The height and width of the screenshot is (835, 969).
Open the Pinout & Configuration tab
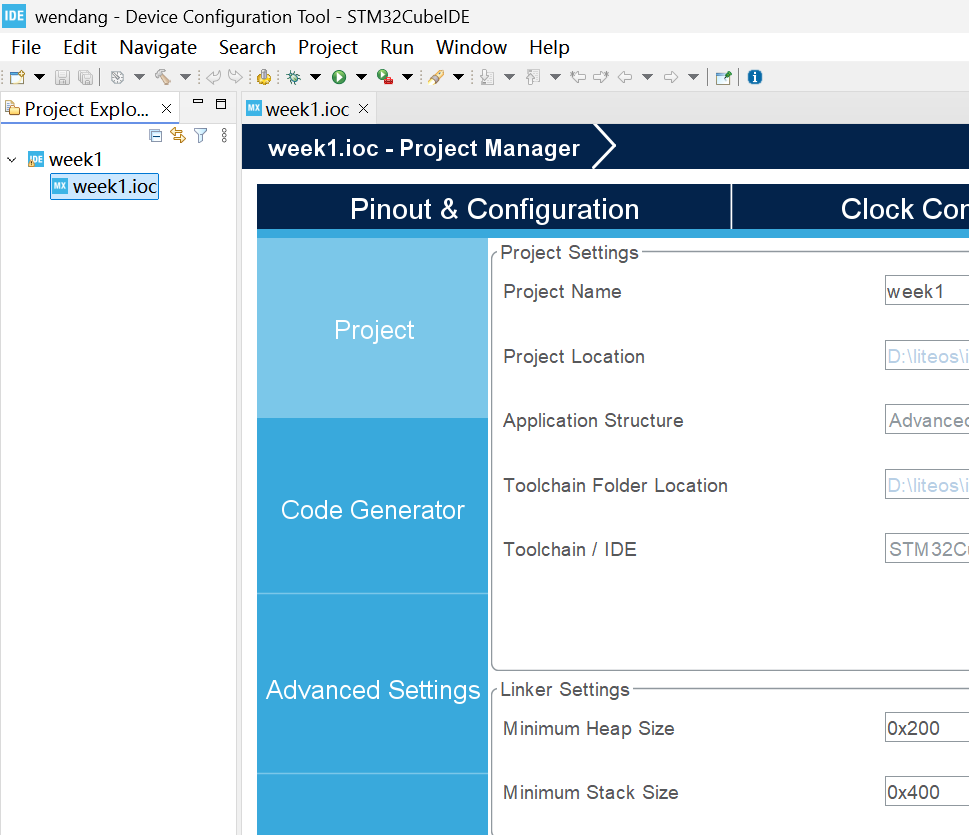[x=494, y=209]
